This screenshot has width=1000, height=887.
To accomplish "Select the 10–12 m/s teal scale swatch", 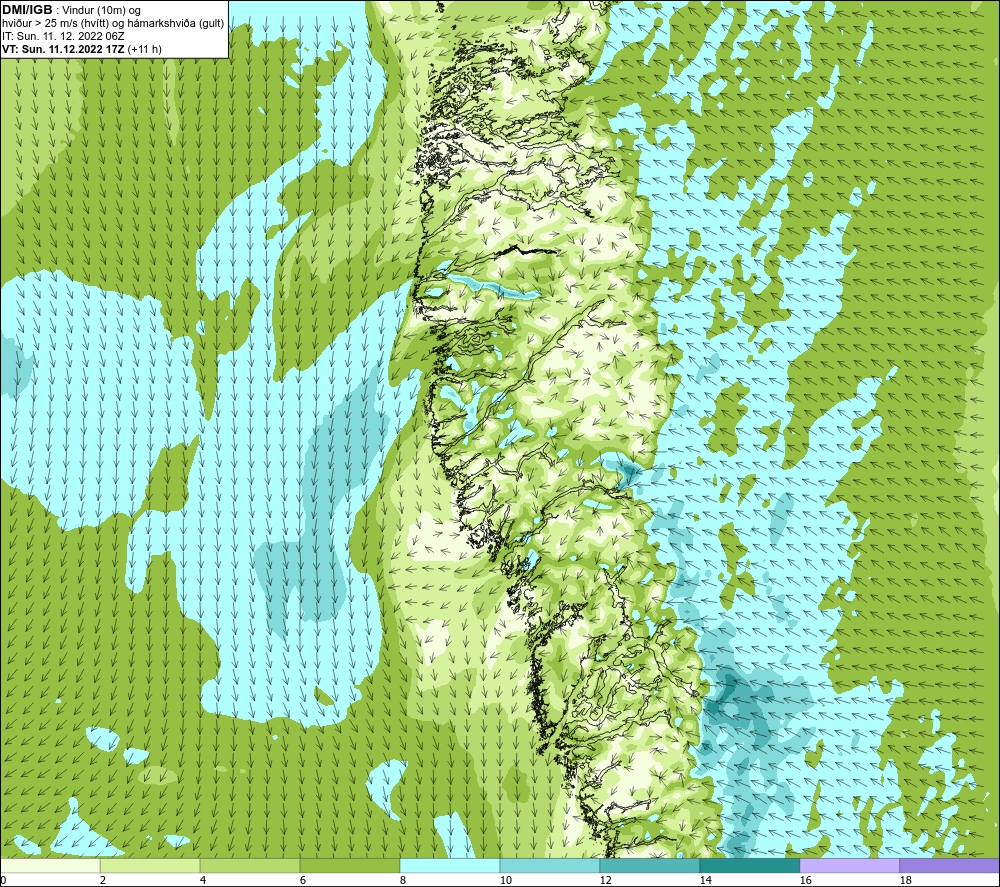I will point(550,865).
